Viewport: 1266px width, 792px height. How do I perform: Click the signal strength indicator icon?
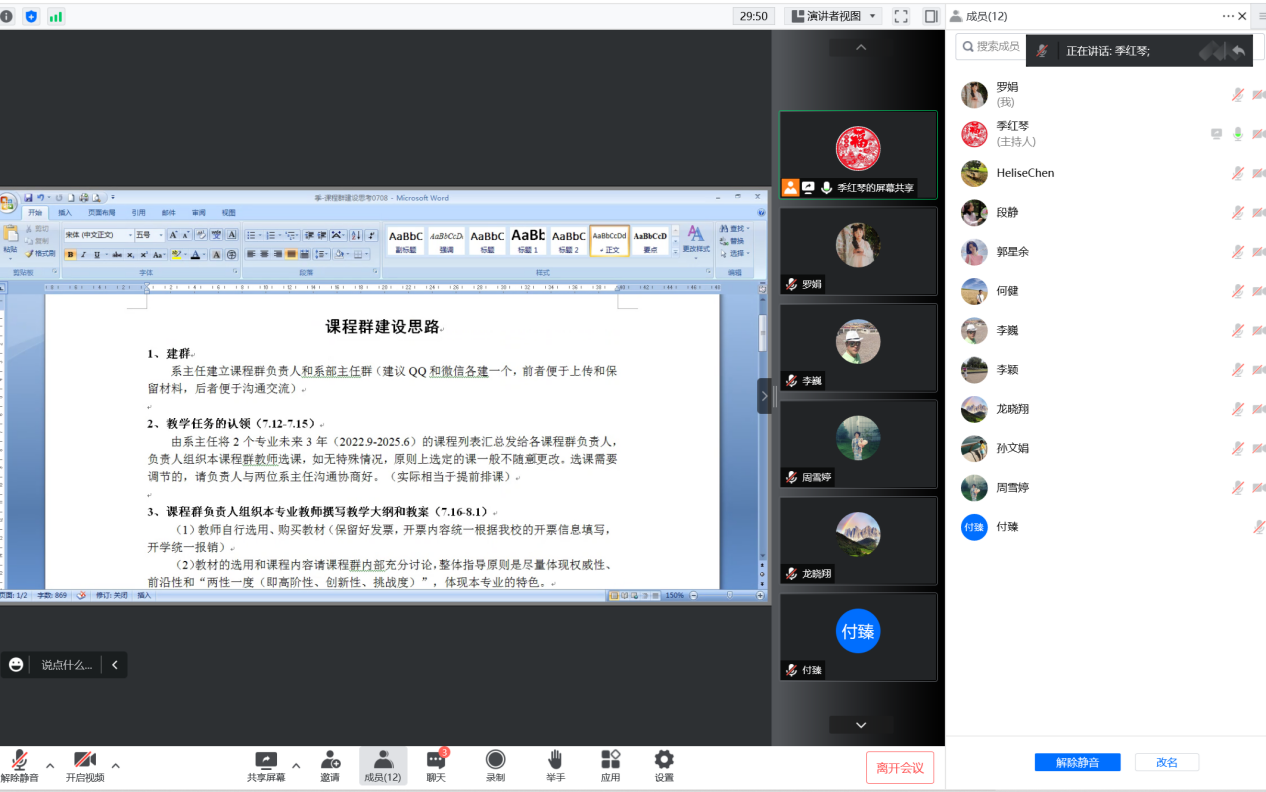55,16
